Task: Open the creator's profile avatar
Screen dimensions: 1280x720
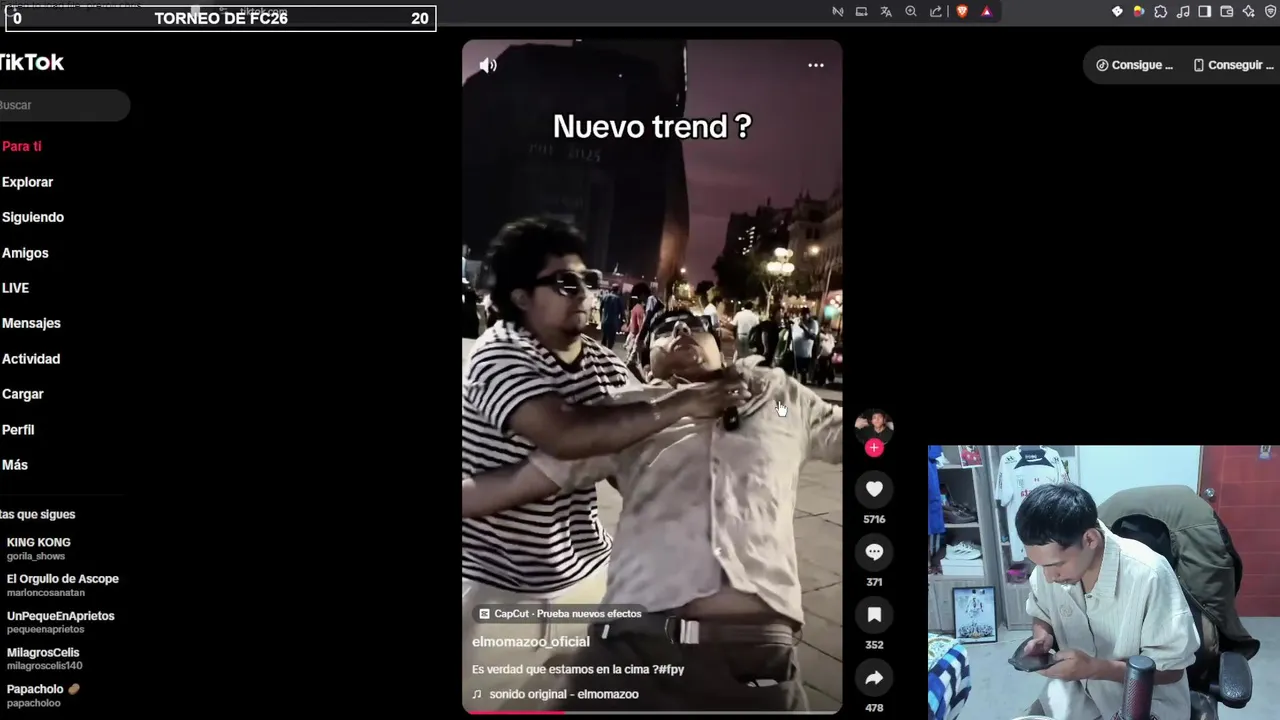Action: tap(874, 425)
